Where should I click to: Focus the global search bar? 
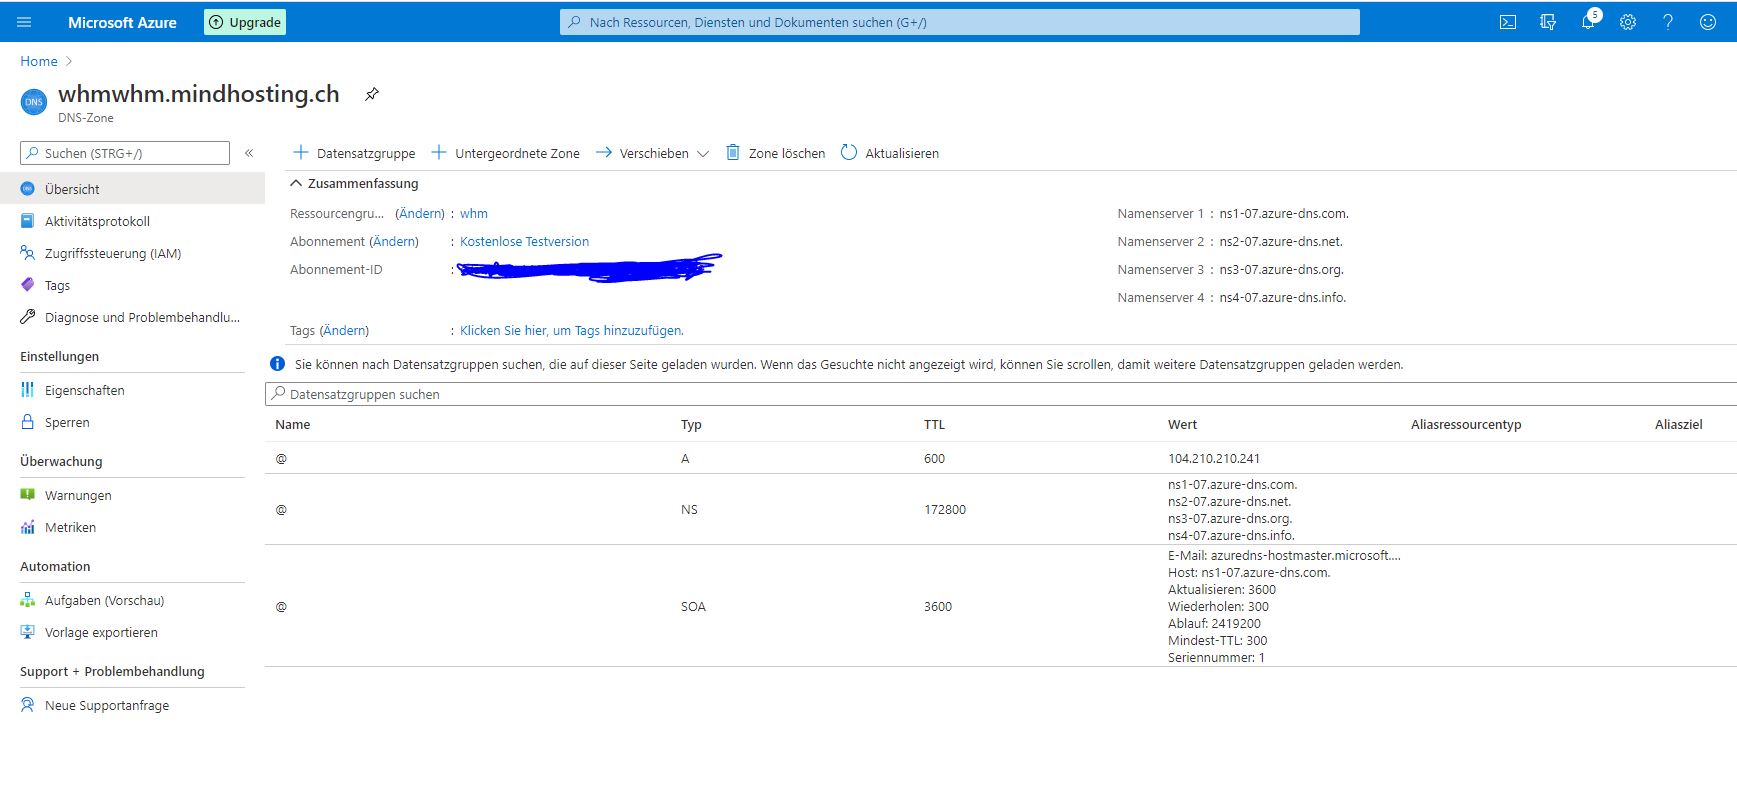coord(960,22)
